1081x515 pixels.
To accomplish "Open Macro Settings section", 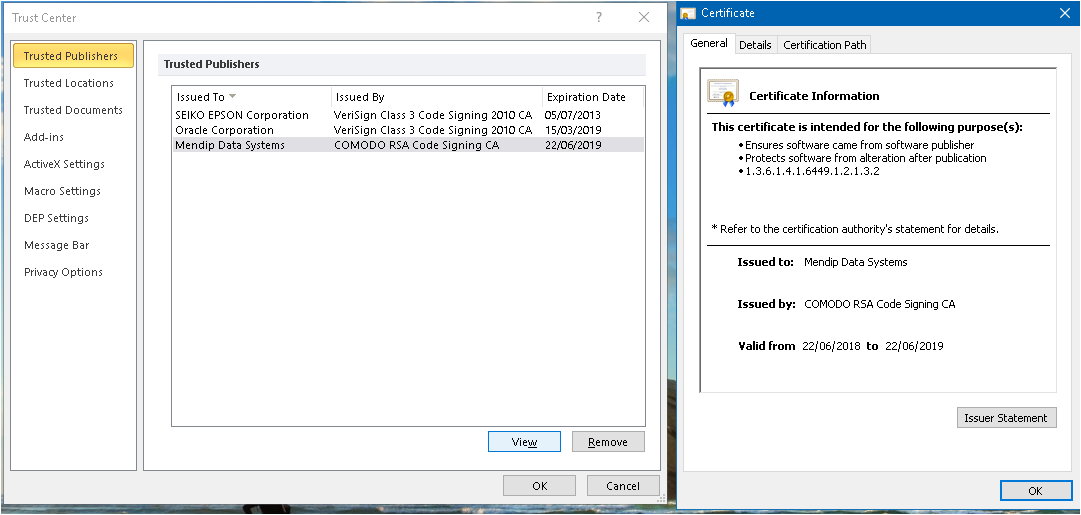I will pyautogui.click(x=62, y=191).
